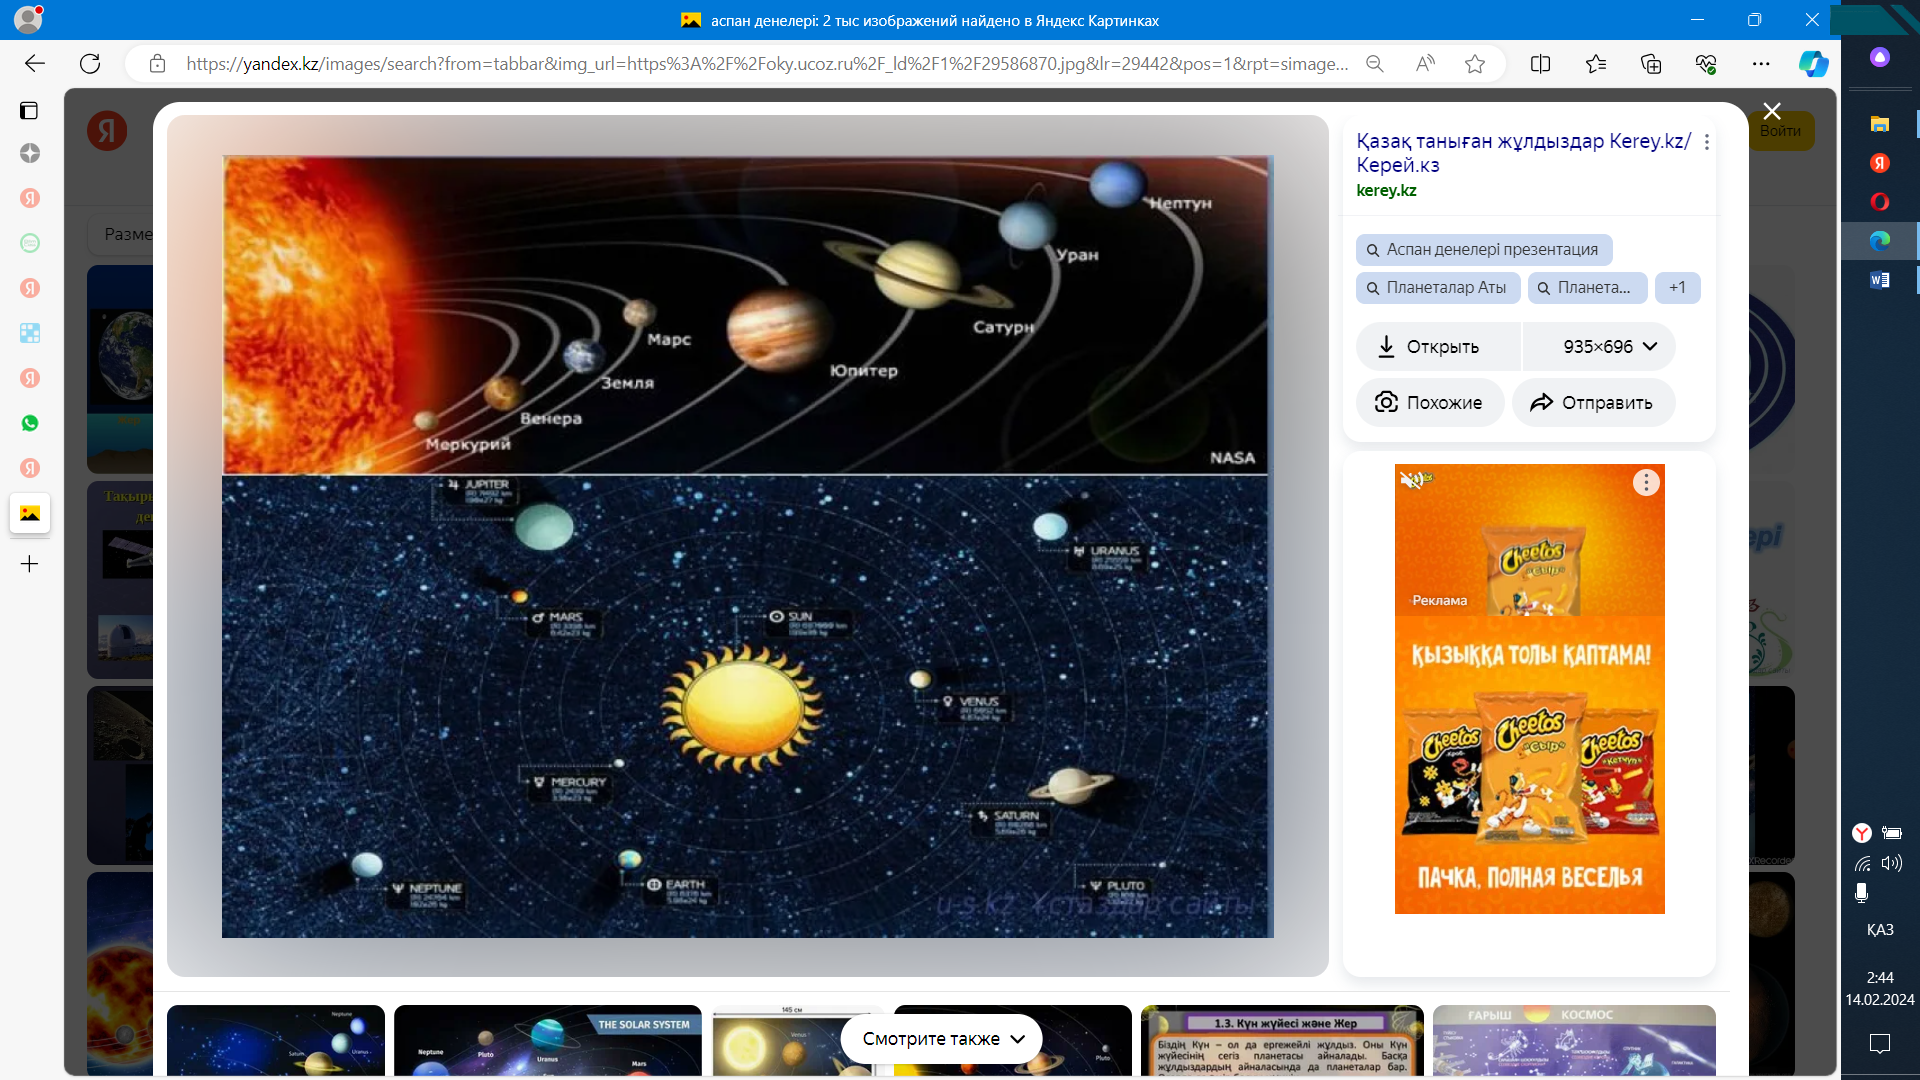Open ad options three-dot menu

pyautogui.click(x=1646, y=483)
